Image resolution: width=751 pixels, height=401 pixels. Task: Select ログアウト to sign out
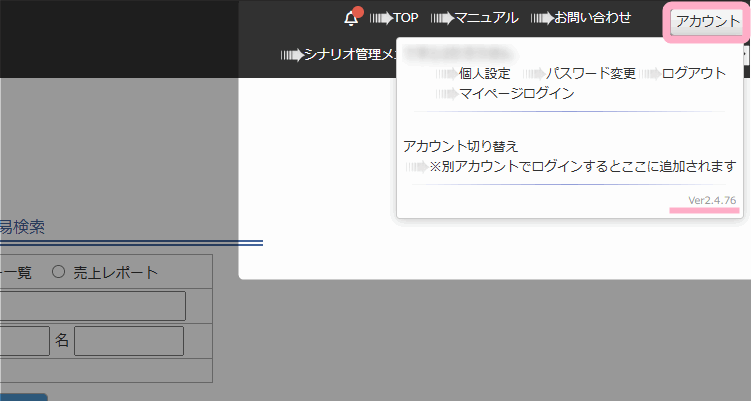(x=694, y=74)
